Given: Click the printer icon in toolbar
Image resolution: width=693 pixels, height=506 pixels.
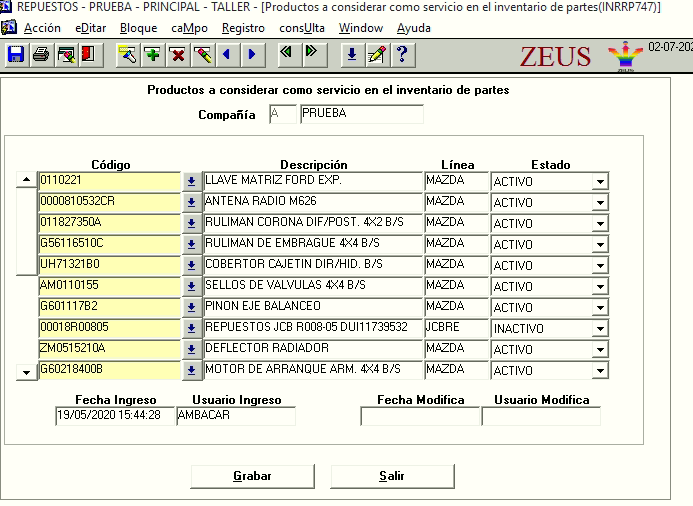Looking at the screenshot, I should click(41, 55).
